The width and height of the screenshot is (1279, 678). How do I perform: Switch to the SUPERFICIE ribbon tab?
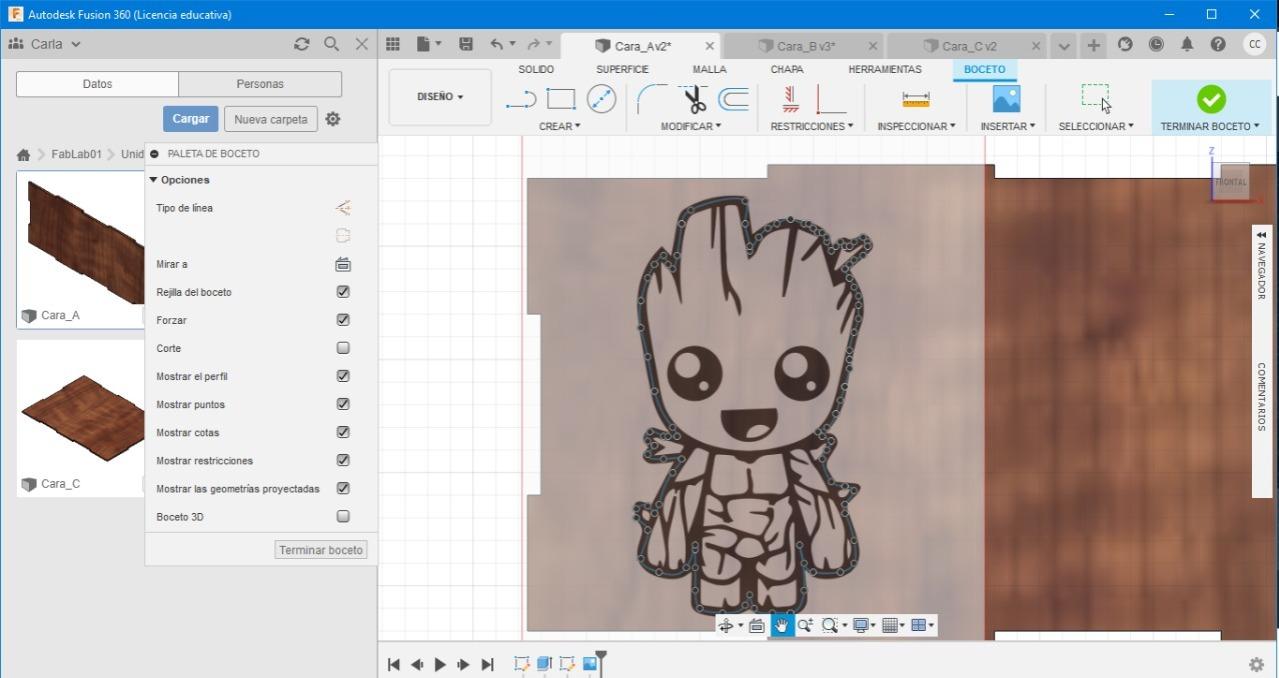click(x=622, y=69)
